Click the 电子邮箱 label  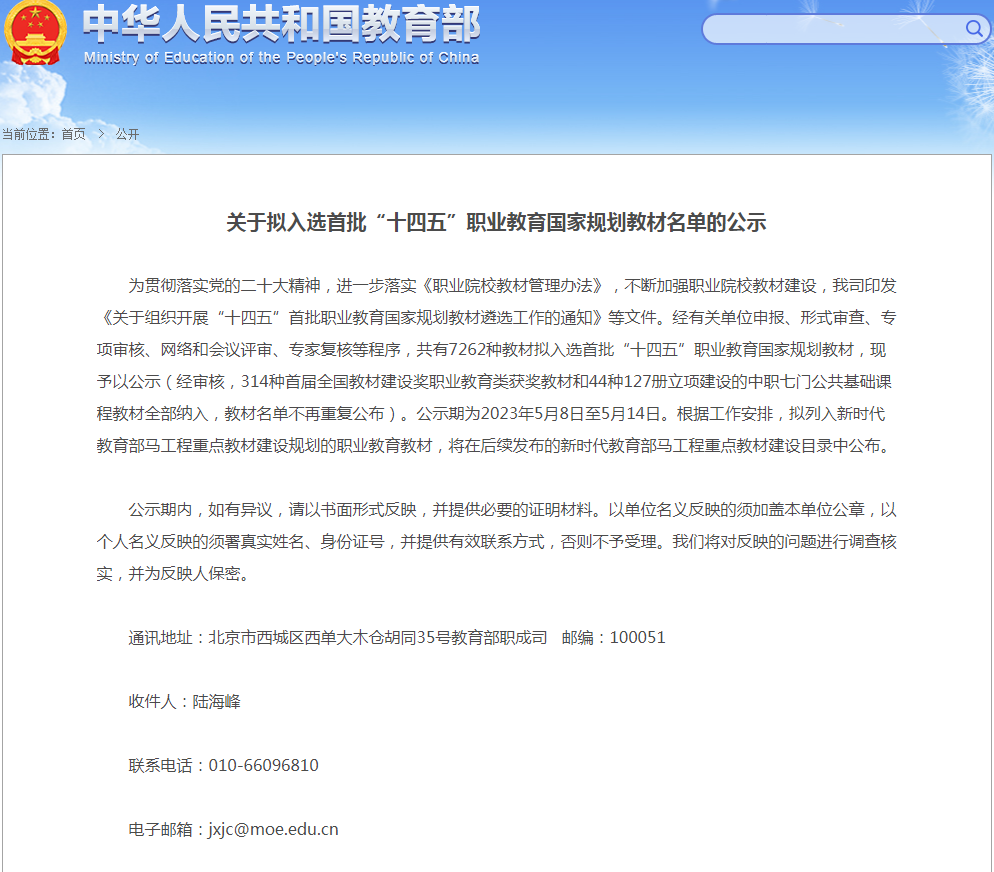[160, 830]
